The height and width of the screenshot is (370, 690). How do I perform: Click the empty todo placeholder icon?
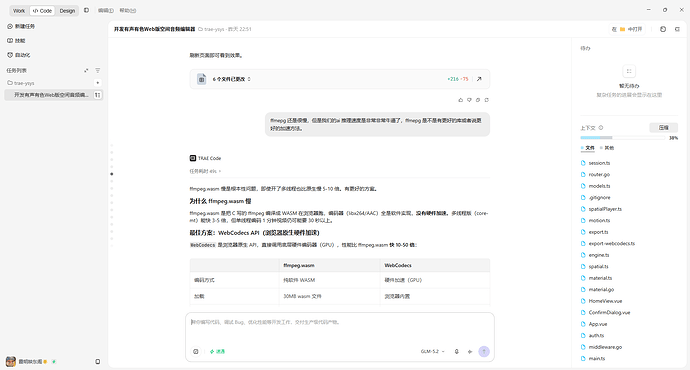coord(629,71)
